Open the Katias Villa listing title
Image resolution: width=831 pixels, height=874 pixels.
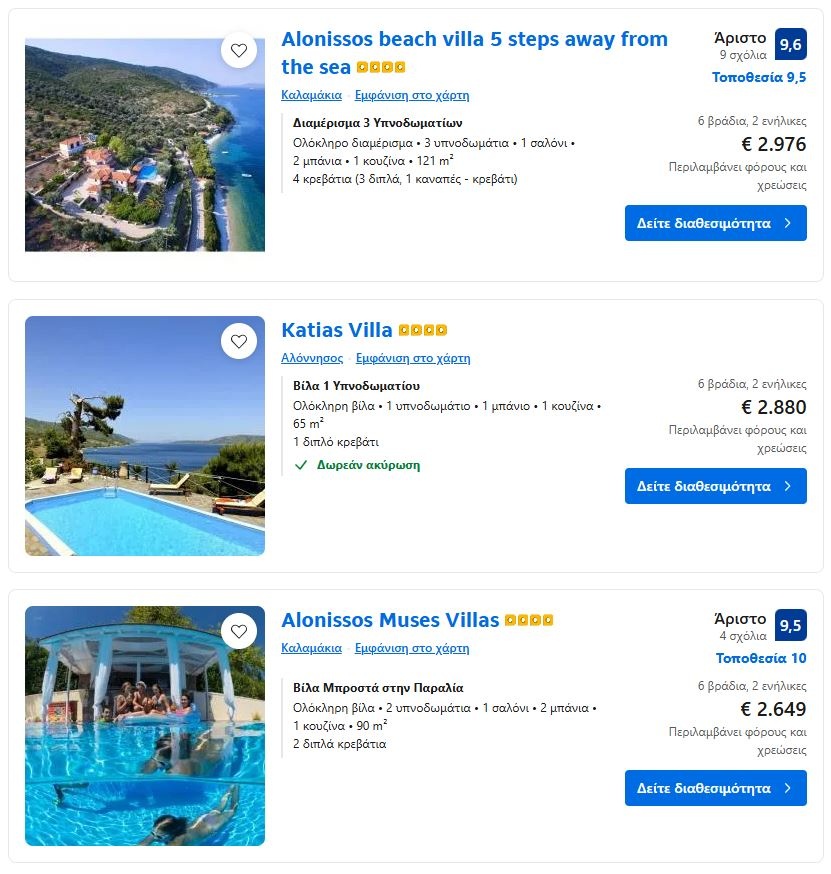click(337, 330)
